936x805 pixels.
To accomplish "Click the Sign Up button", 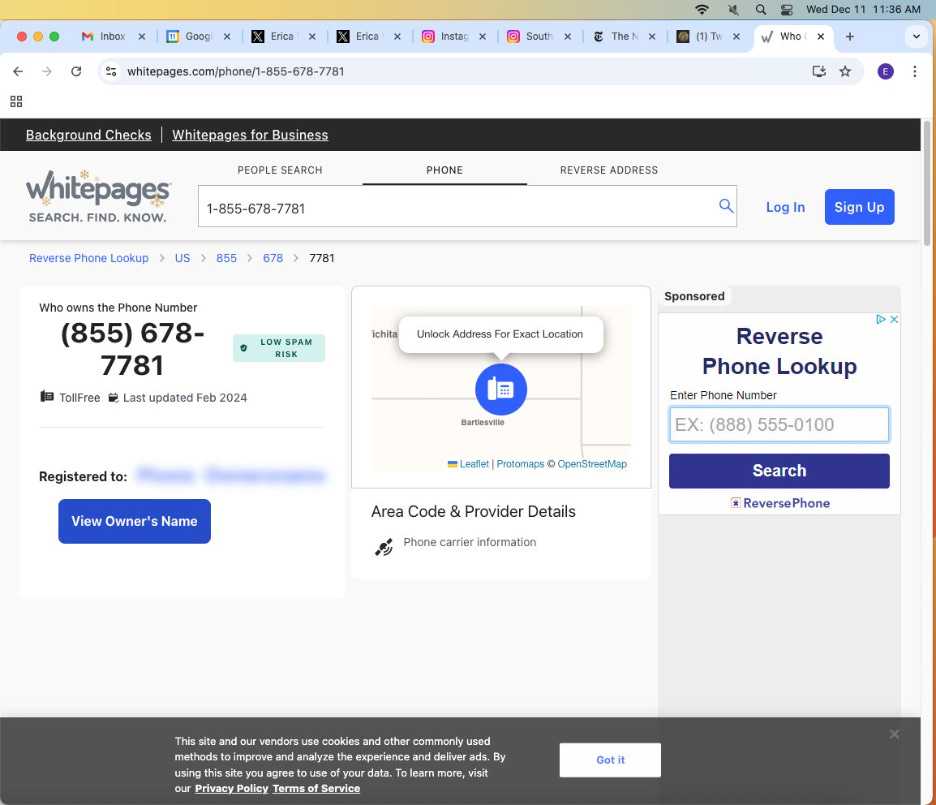I will pos(859,207).
